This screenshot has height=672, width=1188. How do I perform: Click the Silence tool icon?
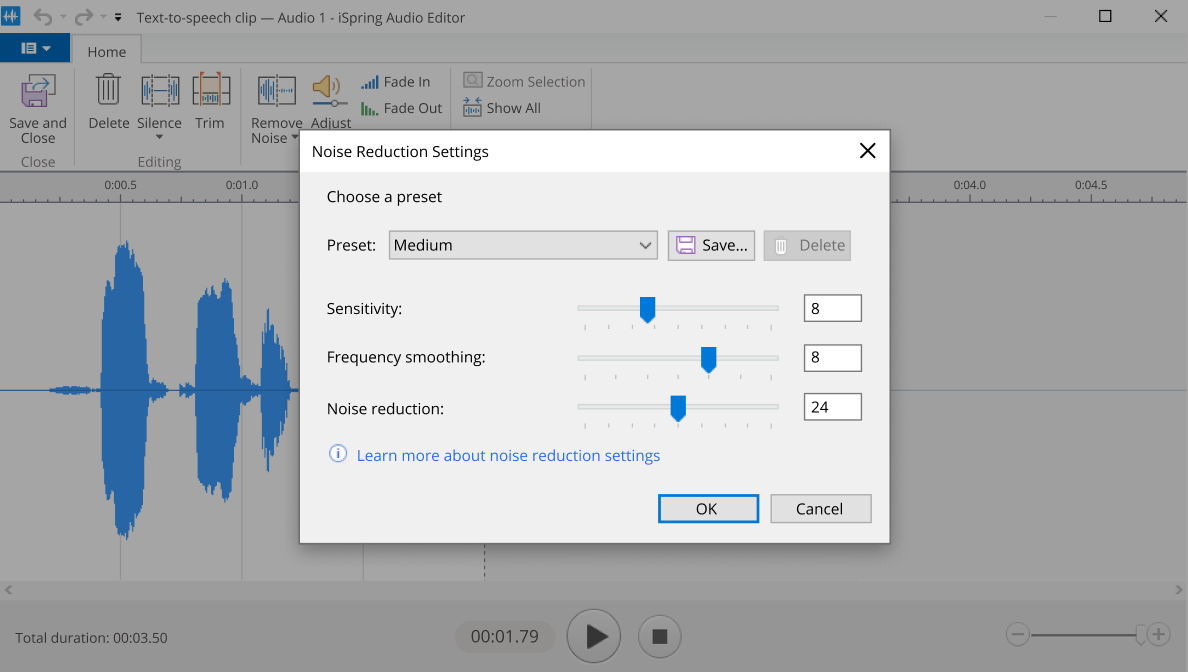(x=159, y=90)
